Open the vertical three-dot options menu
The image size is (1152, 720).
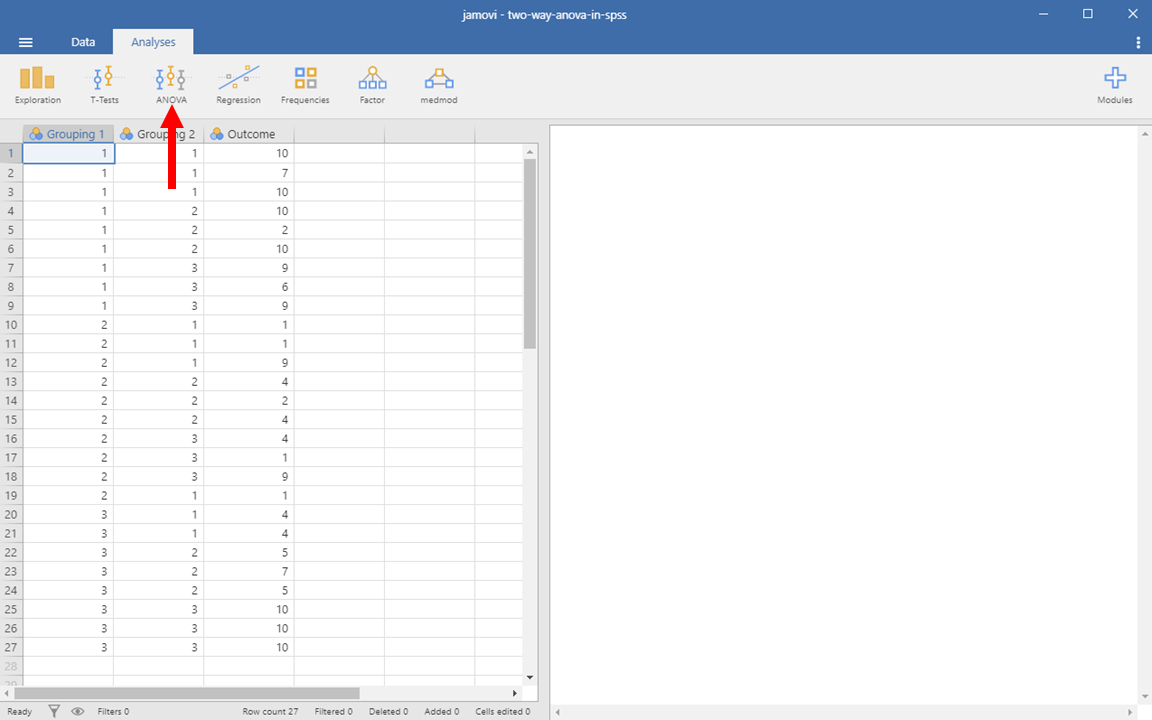1138,42
